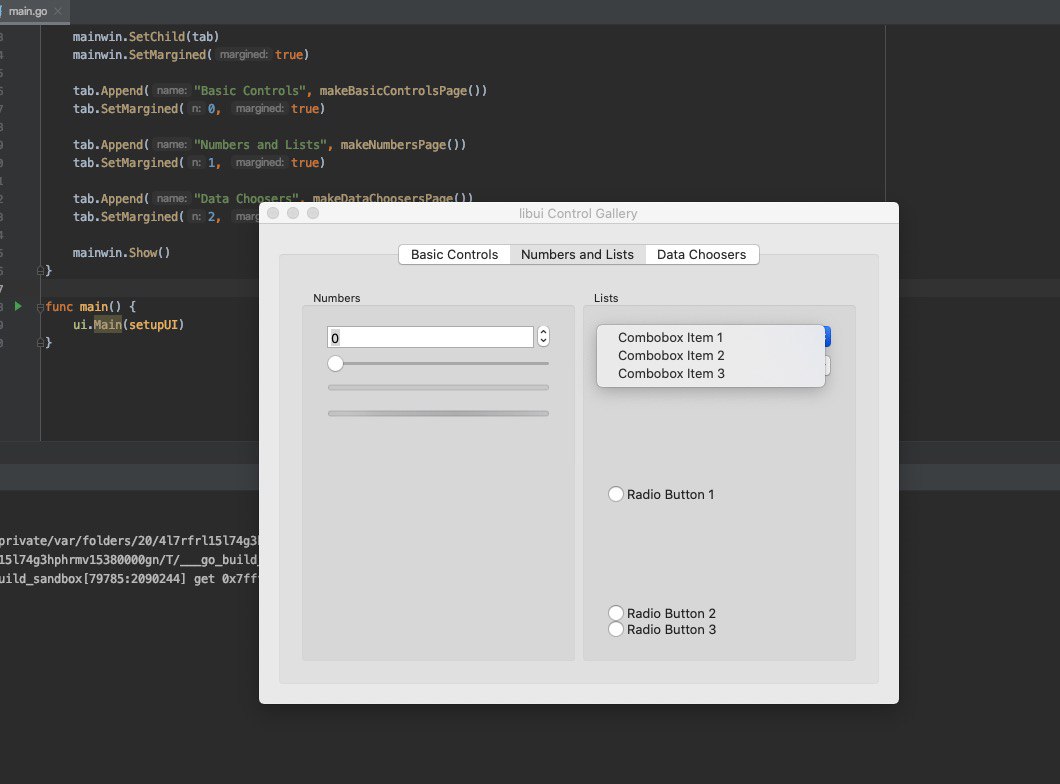The image size is (1060, 784).
Task: Click the progress bar below the slider
Action: pyautogui.click(x=438, y=388)
